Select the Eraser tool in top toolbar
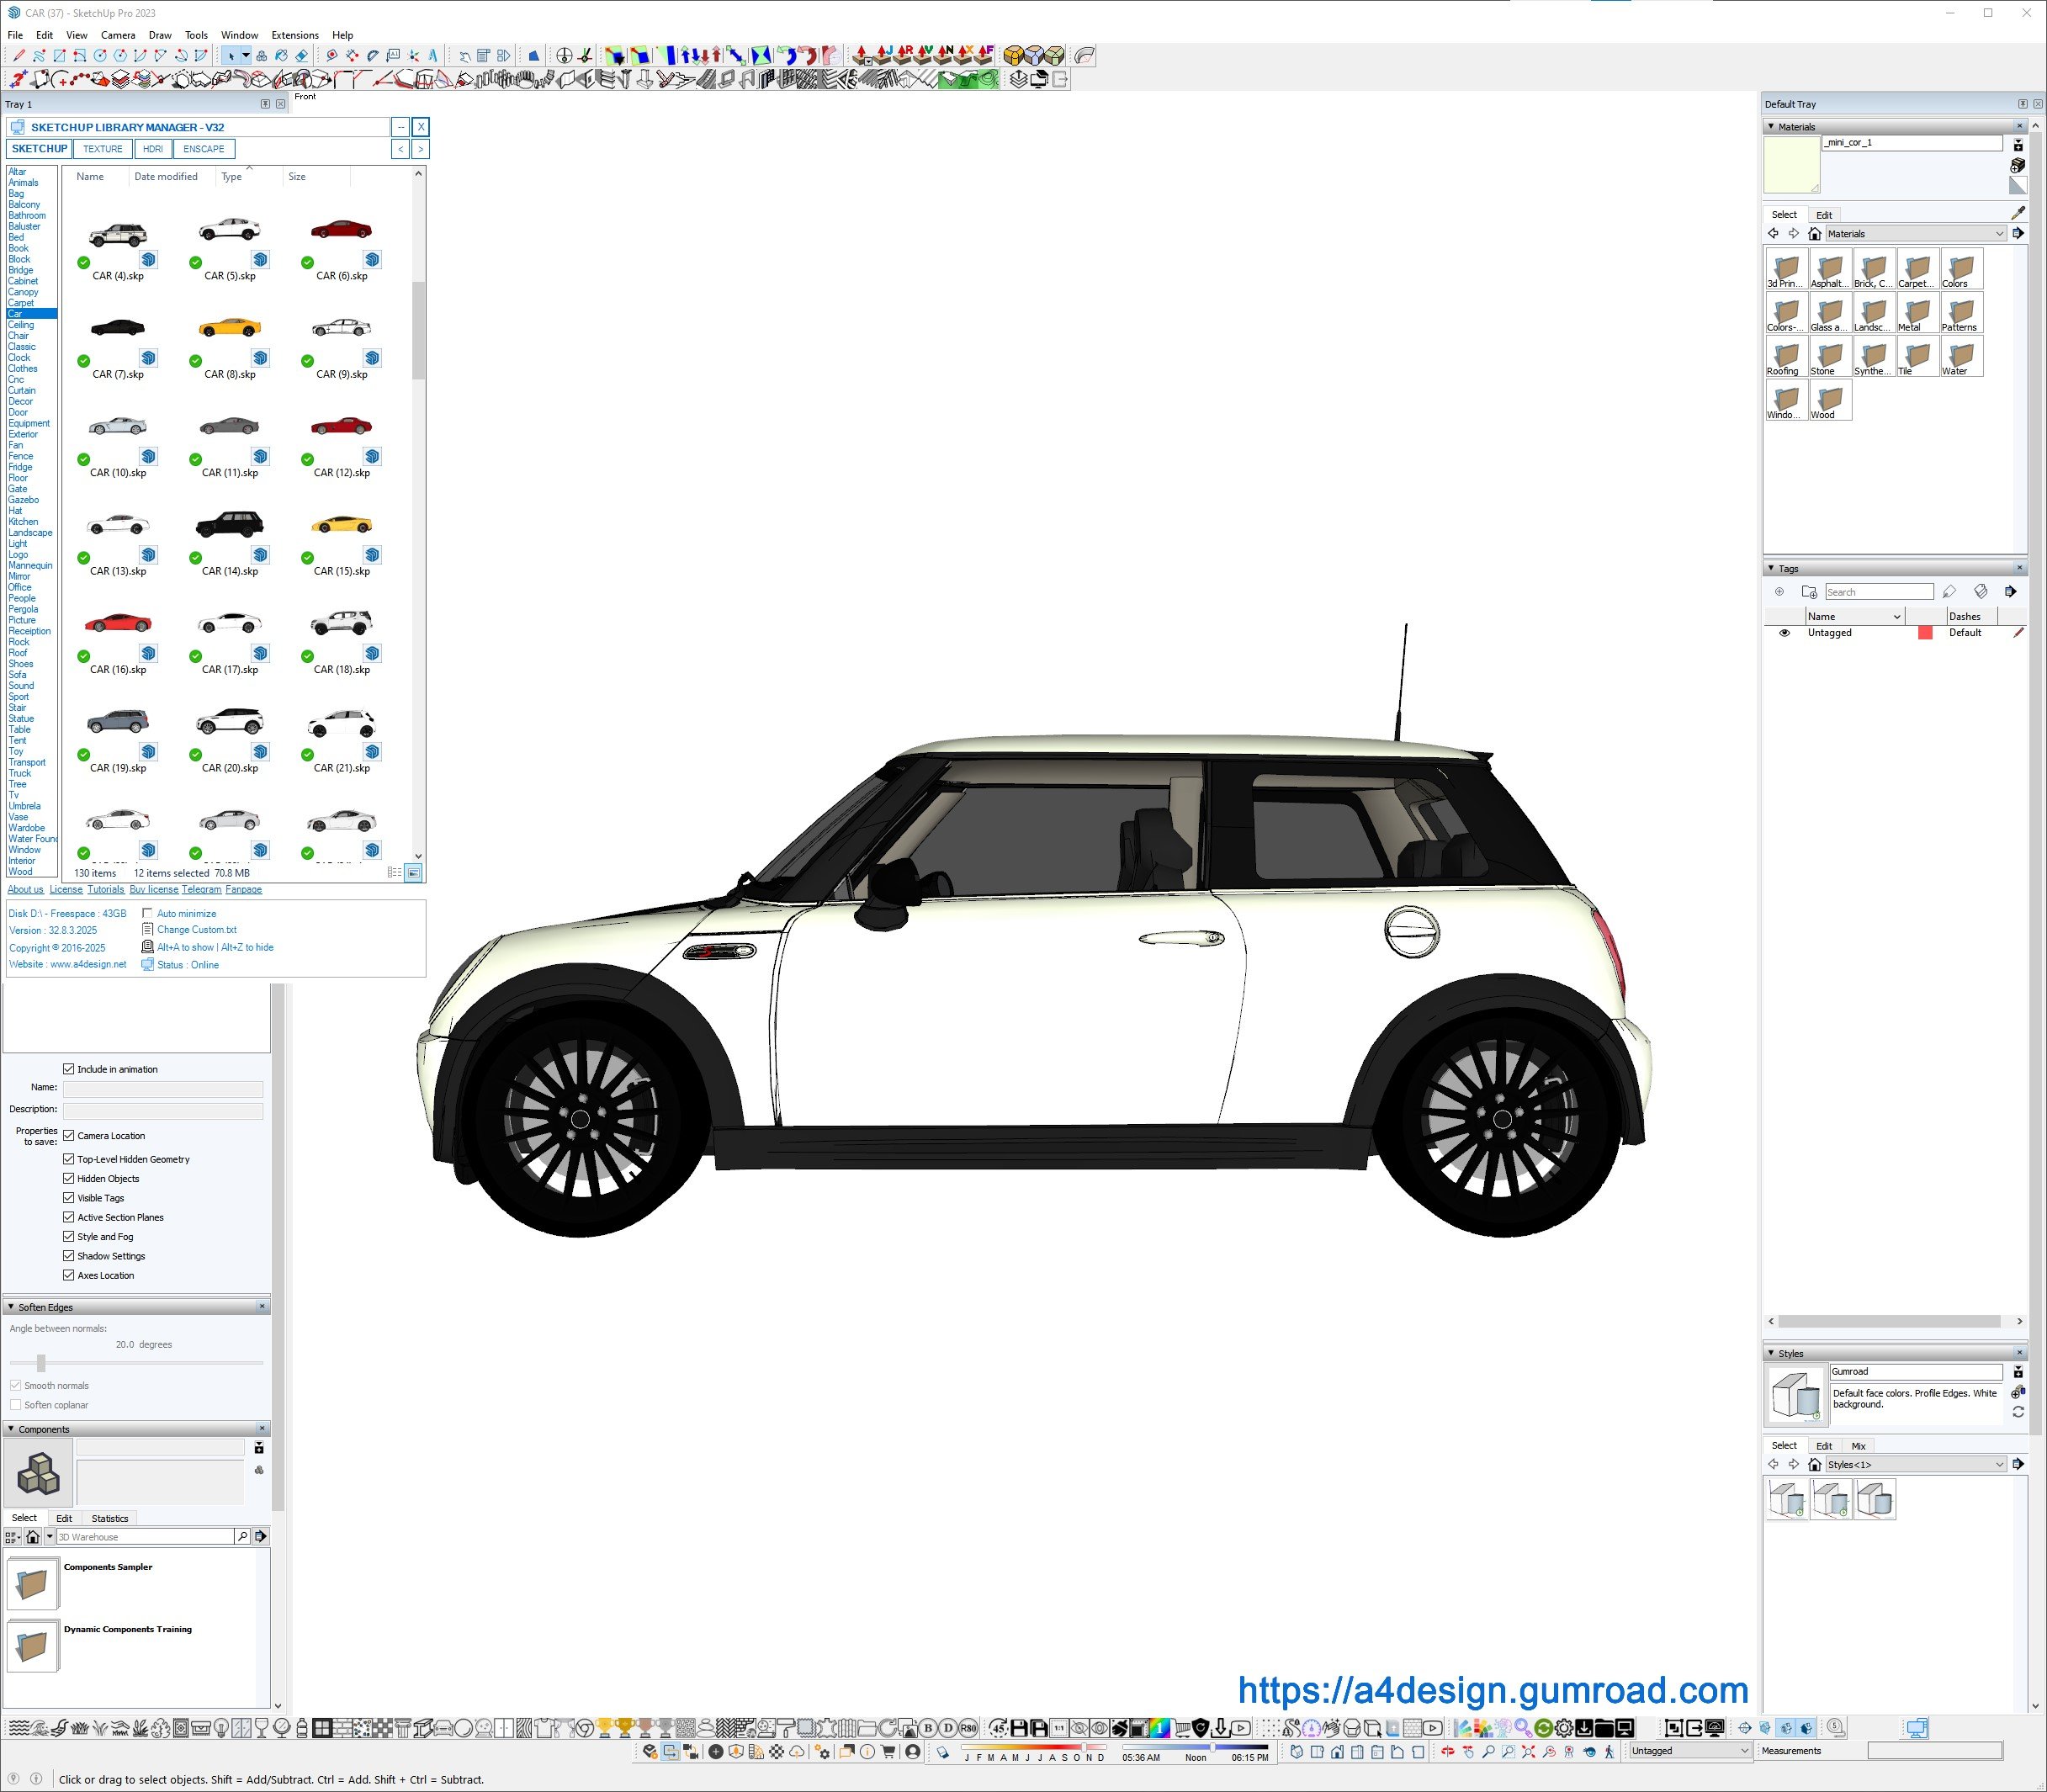Image resolution: width=2047 pixels, height=1792 pixels. [x=301, y=56]
